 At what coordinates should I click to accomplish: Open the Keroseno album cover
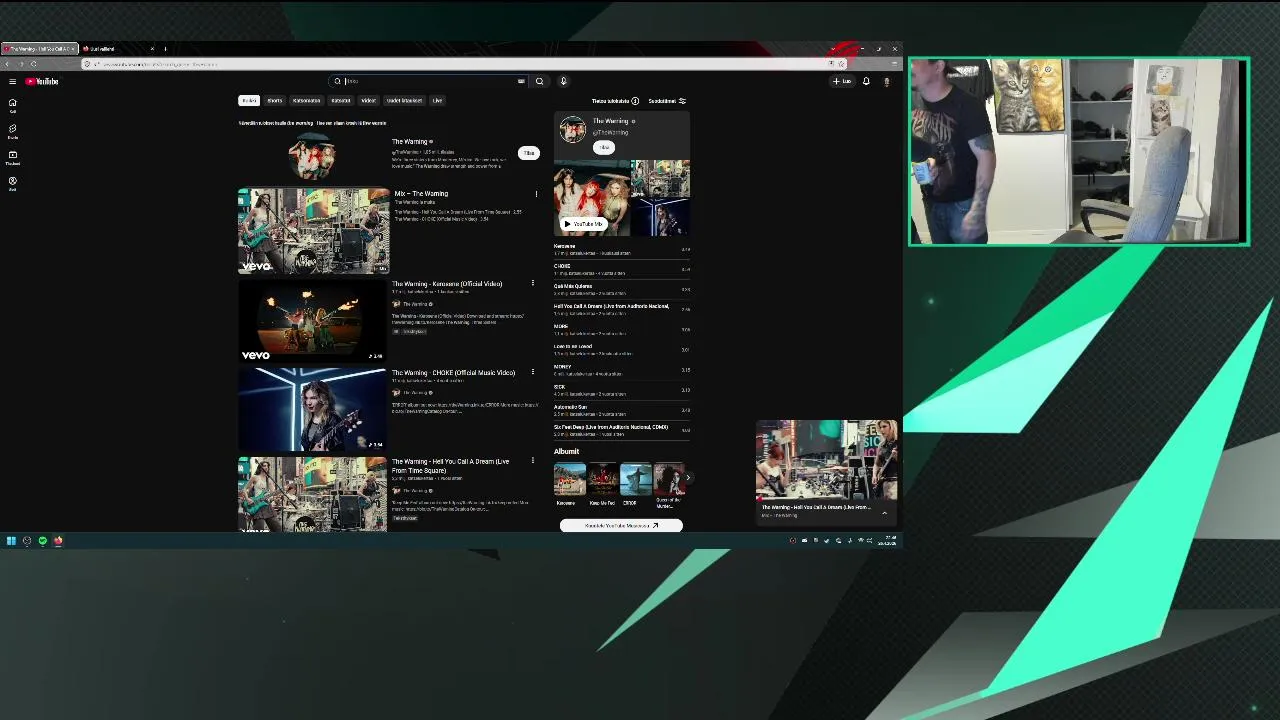[569, 479]
